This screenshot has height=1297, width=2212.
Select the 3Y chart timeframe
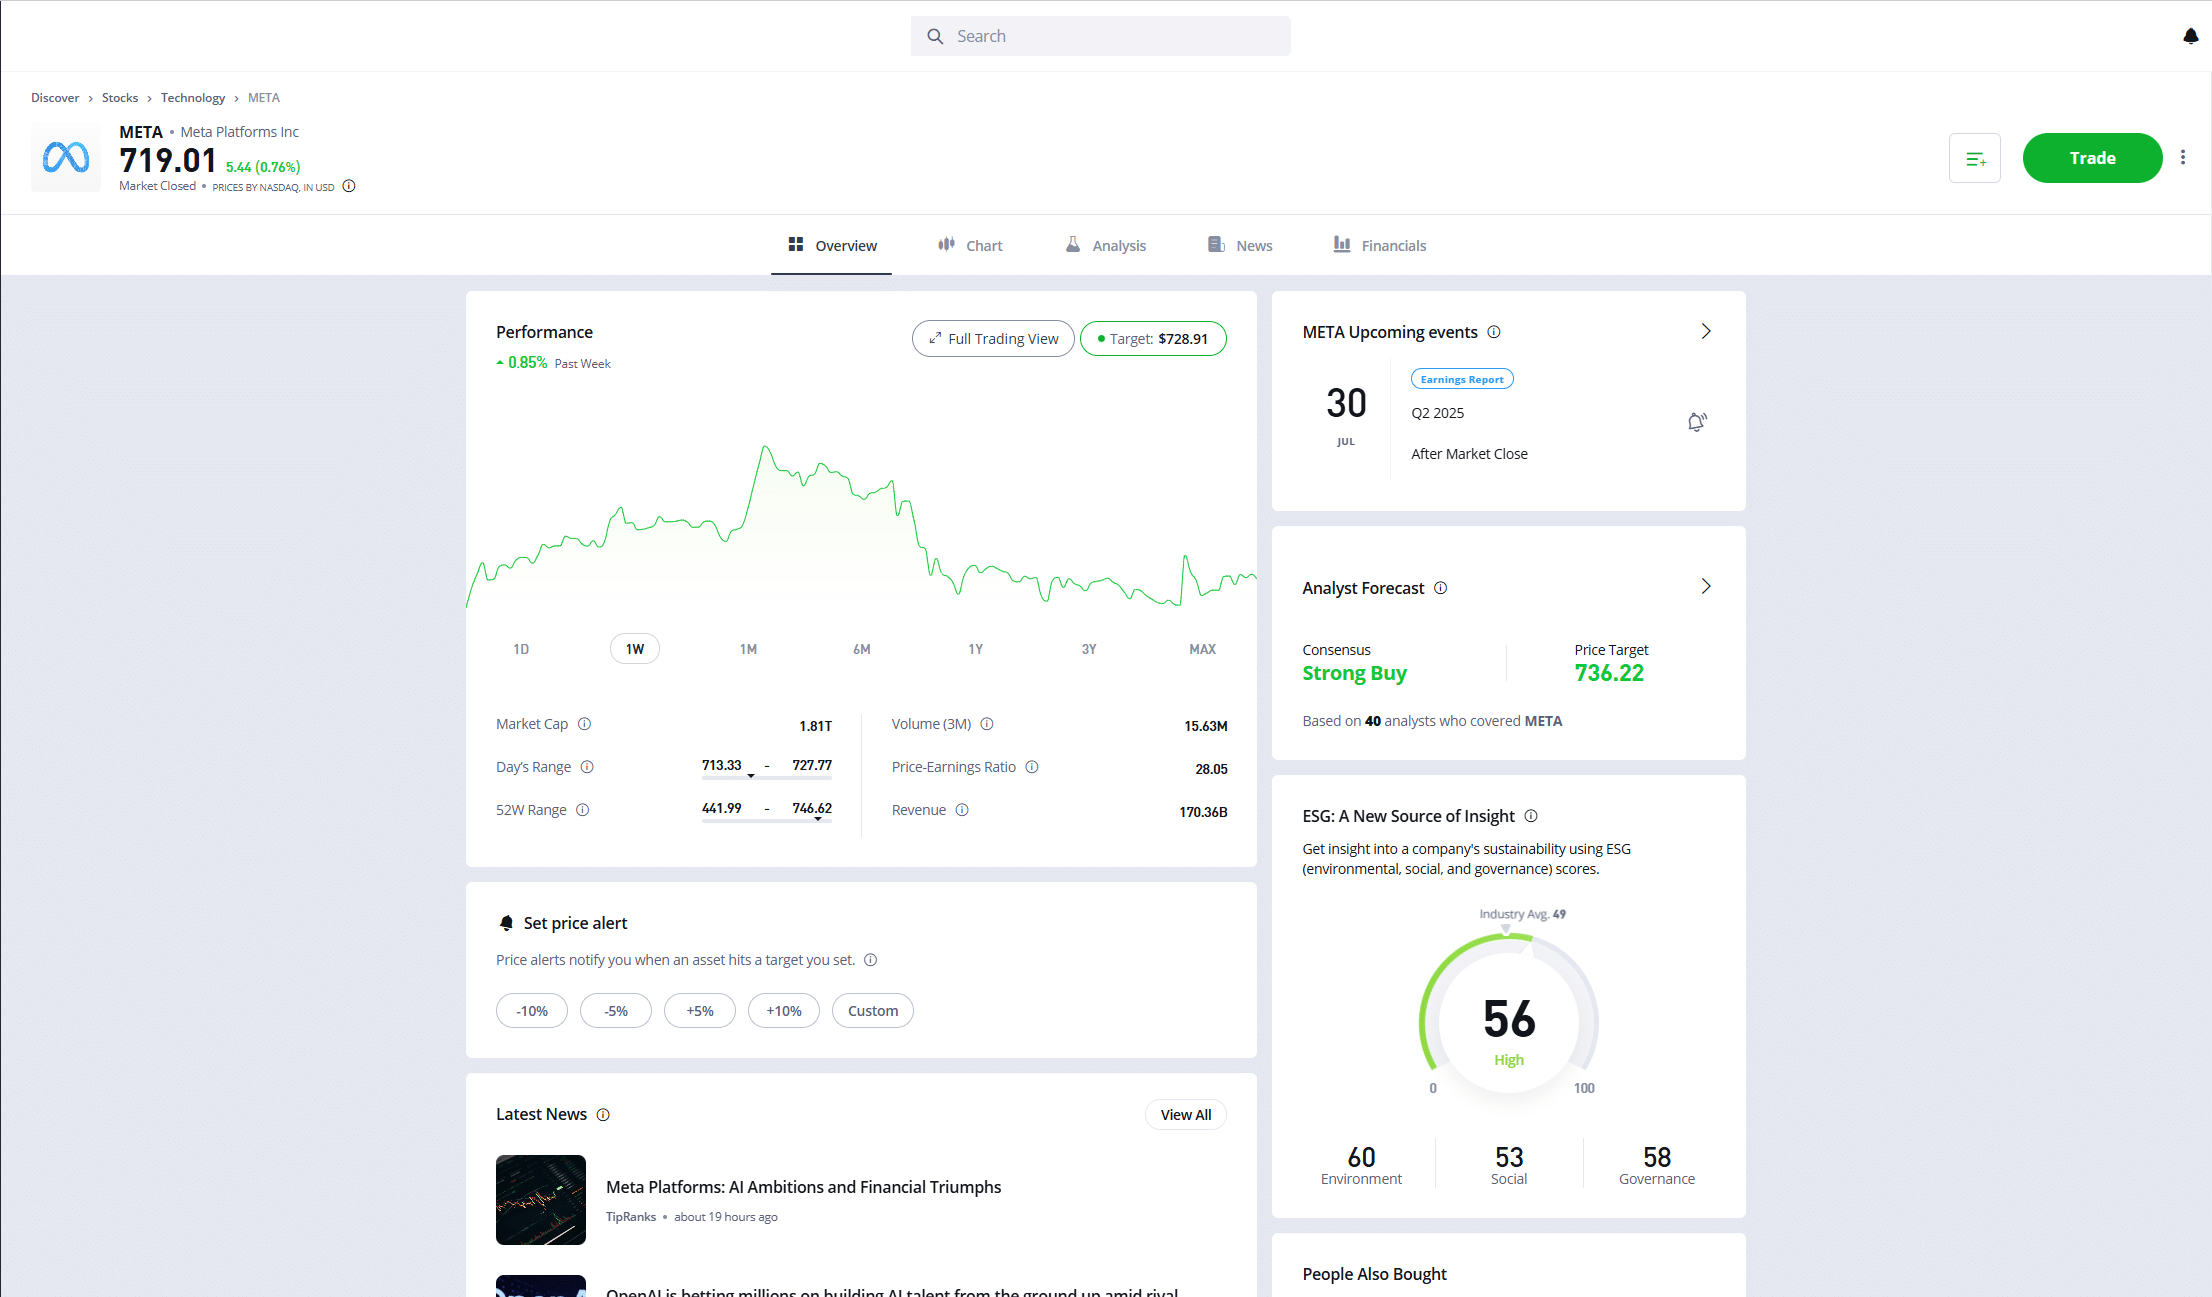(x=1089, y=649)
